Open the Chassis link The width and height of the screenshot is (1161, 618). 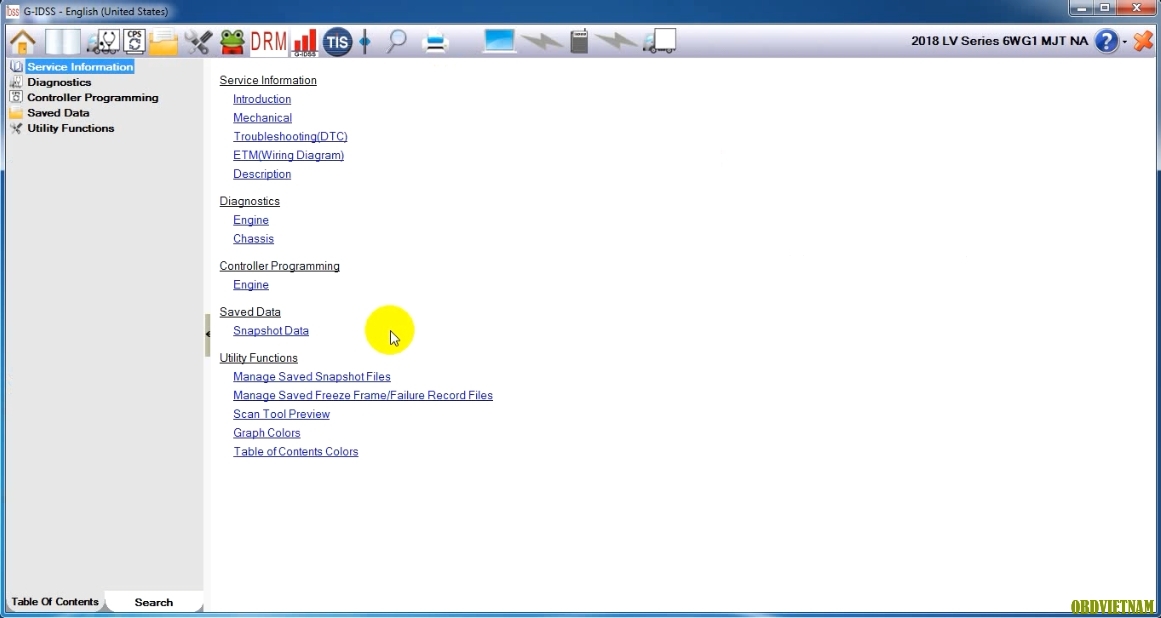[x=253, y=238]
